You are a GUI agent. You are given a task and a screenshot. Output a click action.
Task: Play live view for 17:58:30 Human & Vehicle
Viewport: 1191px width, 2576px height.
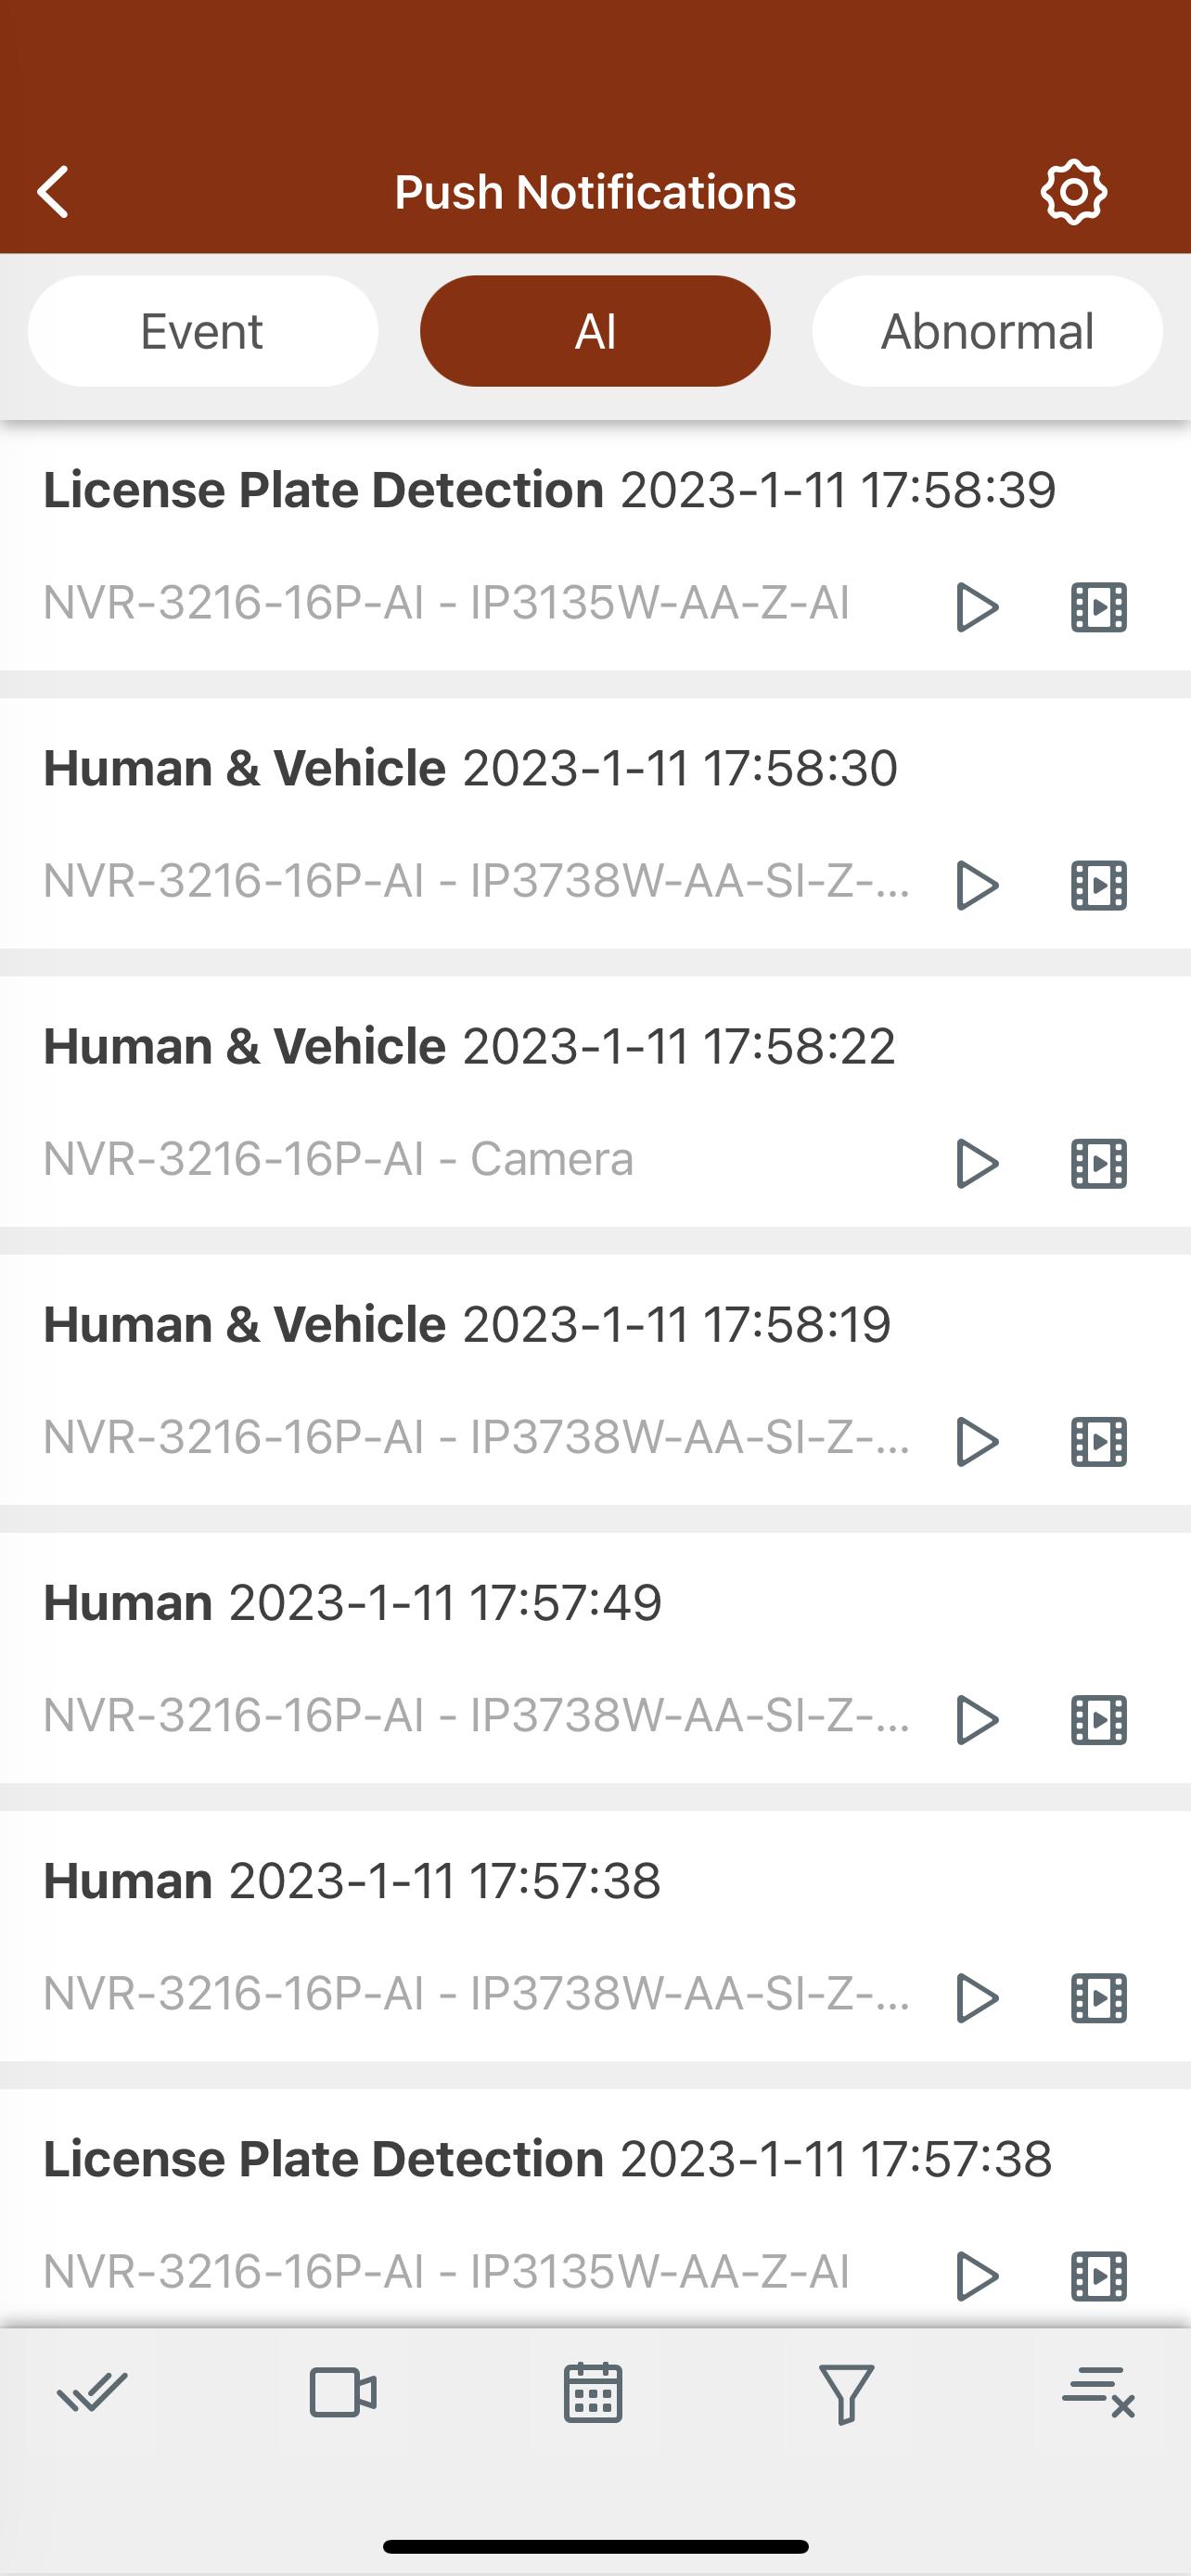(976, 885)
